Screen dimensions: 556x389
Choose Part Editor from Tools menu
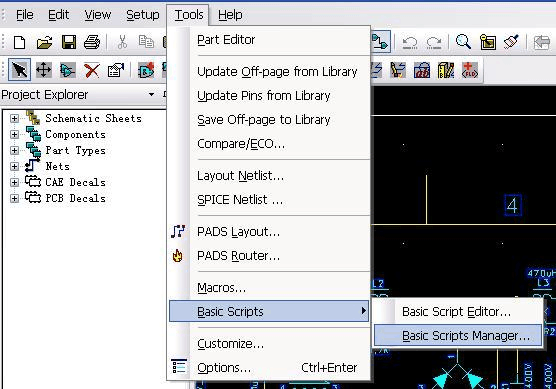[x=269, y=40]
